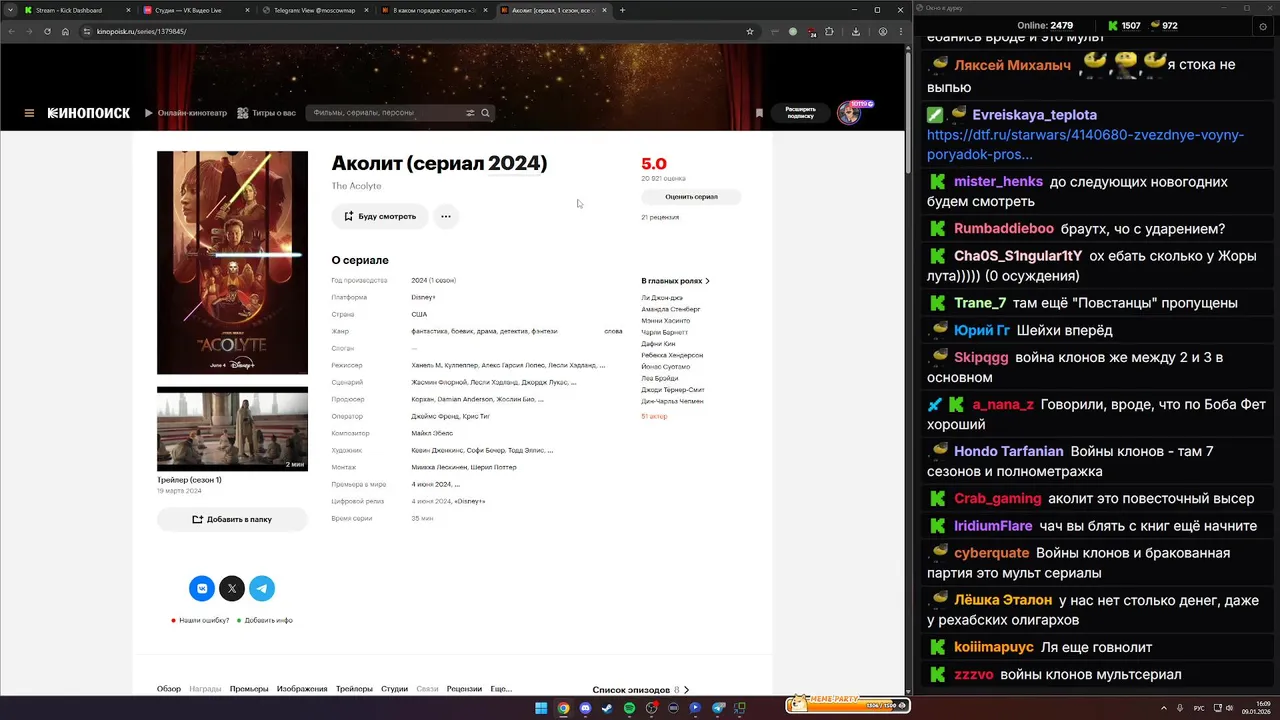Open Steam from taskbar

point(607,708)
